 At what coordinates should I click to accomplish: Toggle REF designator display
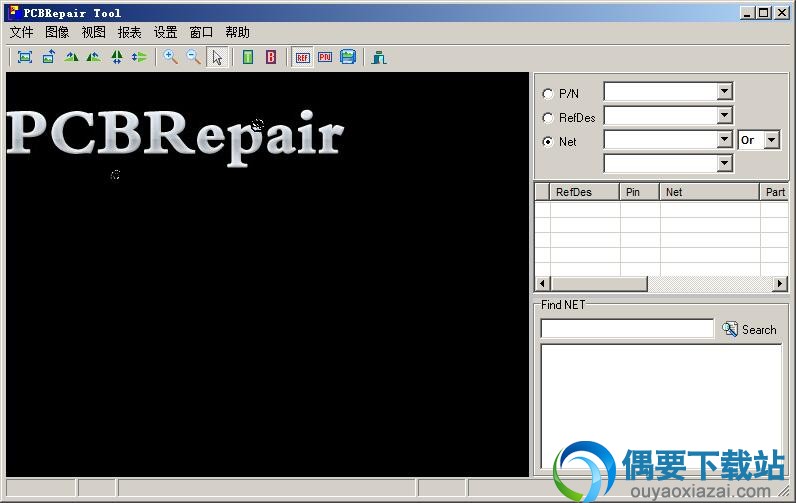(x=303, y=57)
